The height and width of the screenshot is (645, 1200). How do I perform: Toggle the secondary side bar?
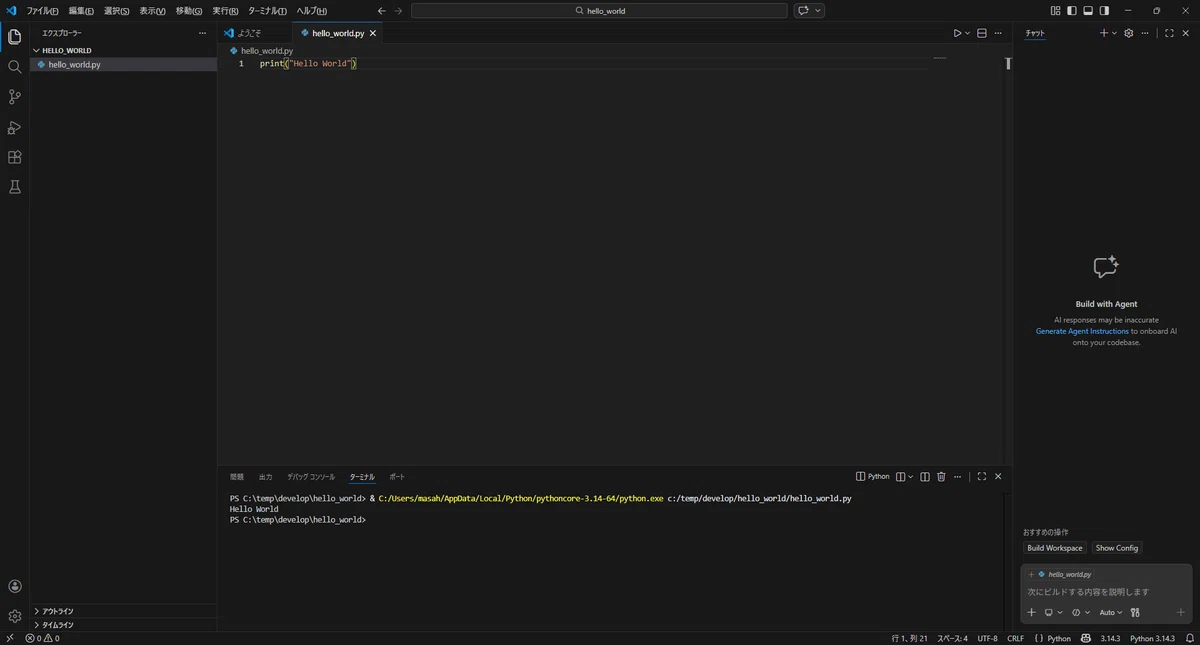click(1104, 11)
